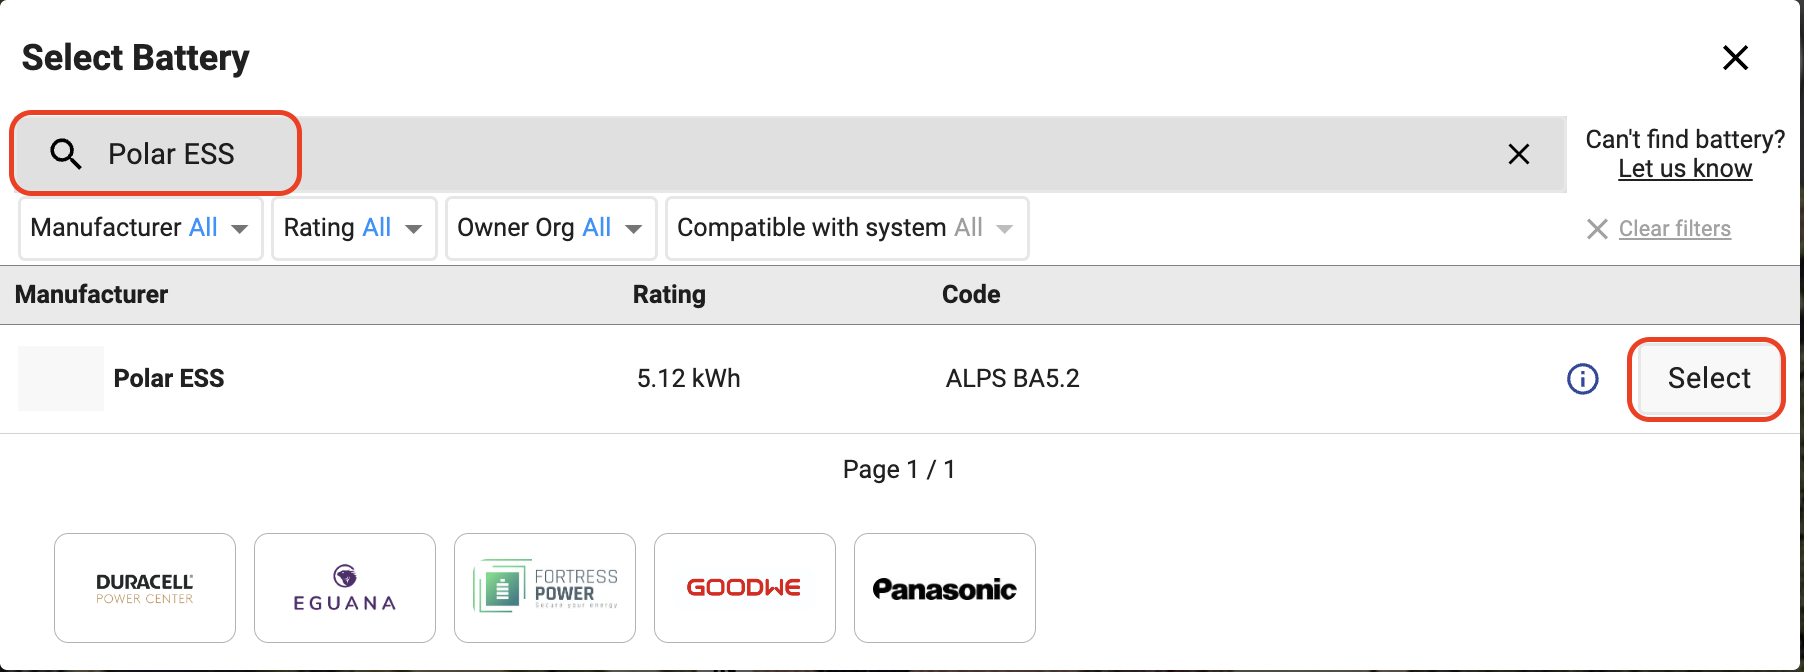
Task: Focus the battery search input field
Action: pos(790,154)
